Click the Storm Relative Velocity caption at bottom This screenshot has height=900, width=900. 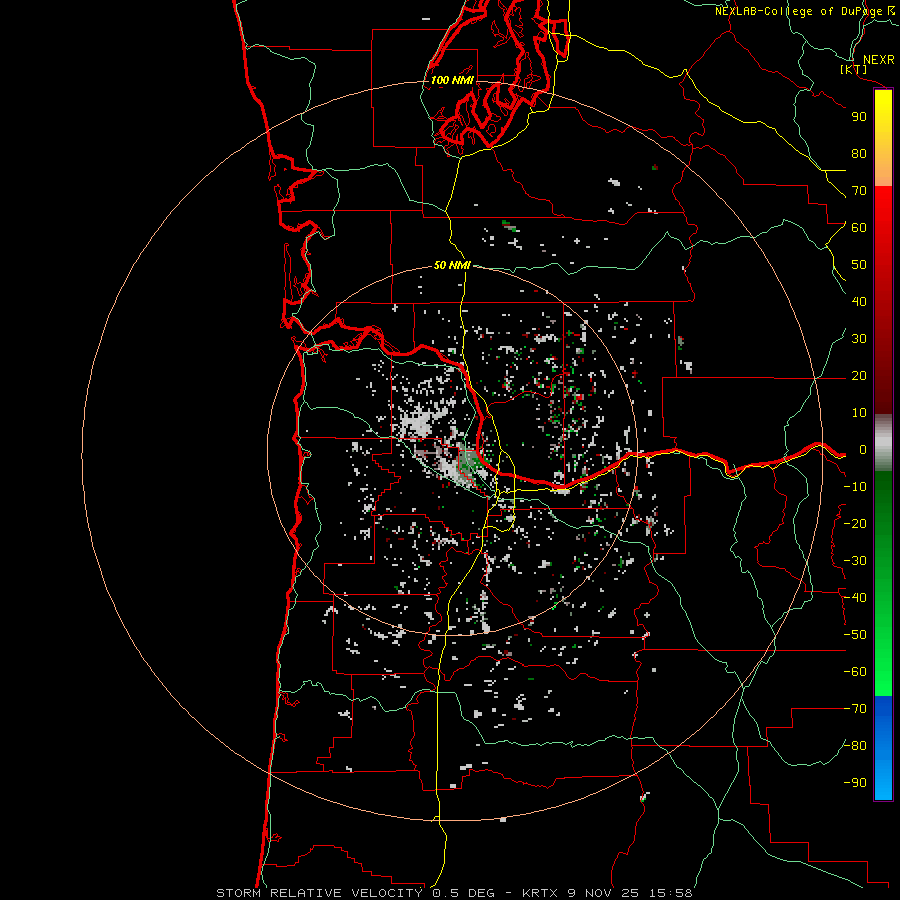coord(454,893)
